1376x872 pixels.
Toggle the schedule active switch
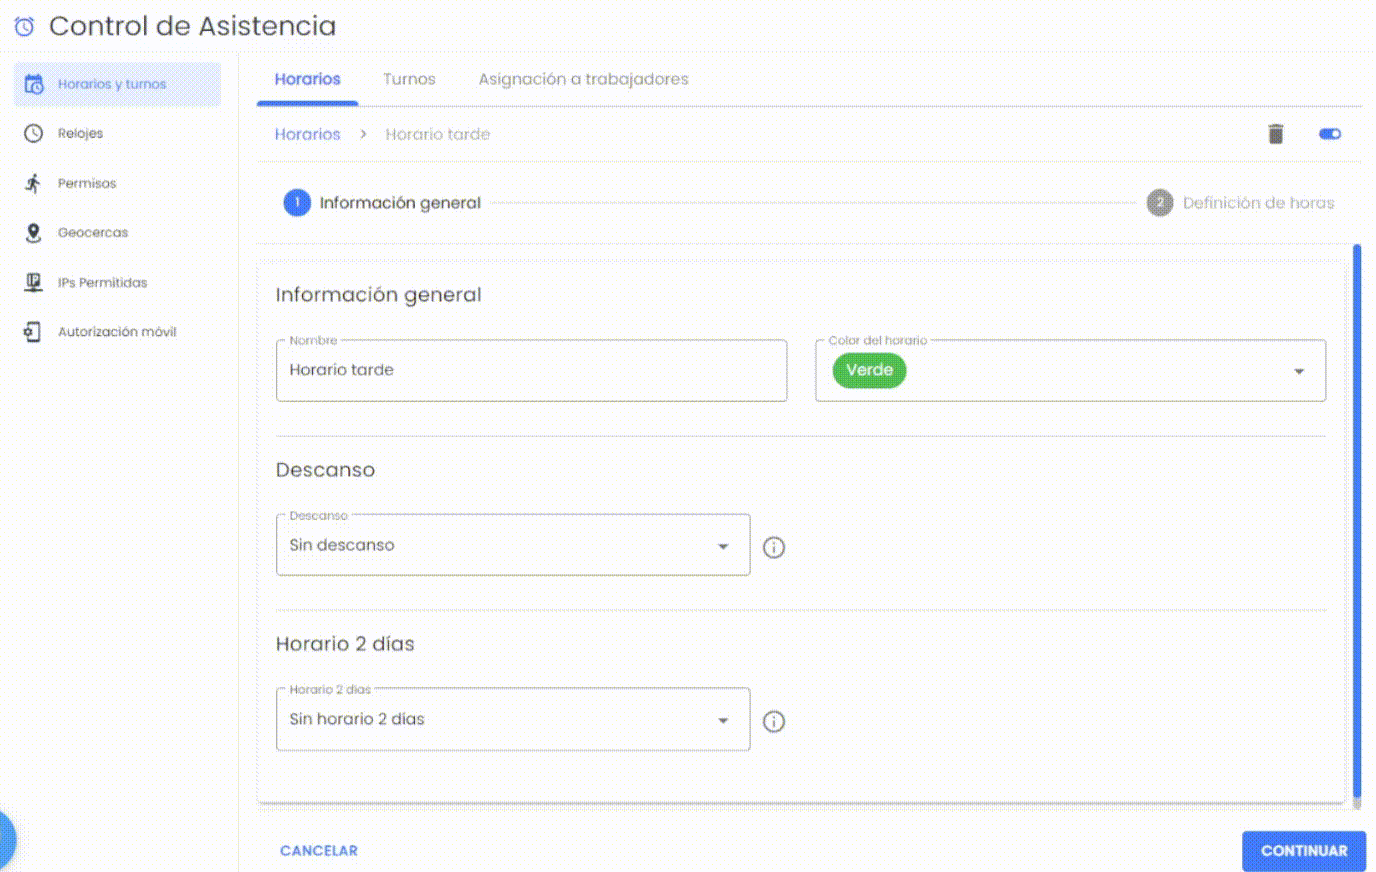(1330, 134)
